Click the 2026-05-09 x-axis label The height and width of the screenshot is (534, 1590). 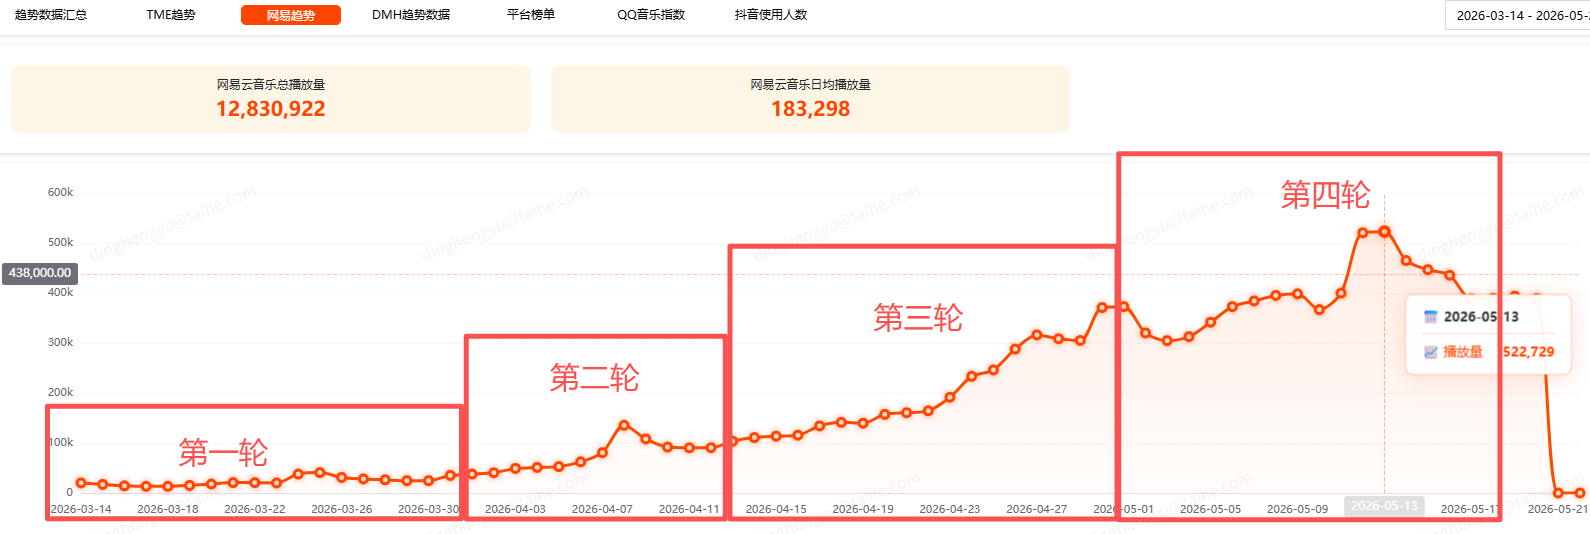point(1297,509)
